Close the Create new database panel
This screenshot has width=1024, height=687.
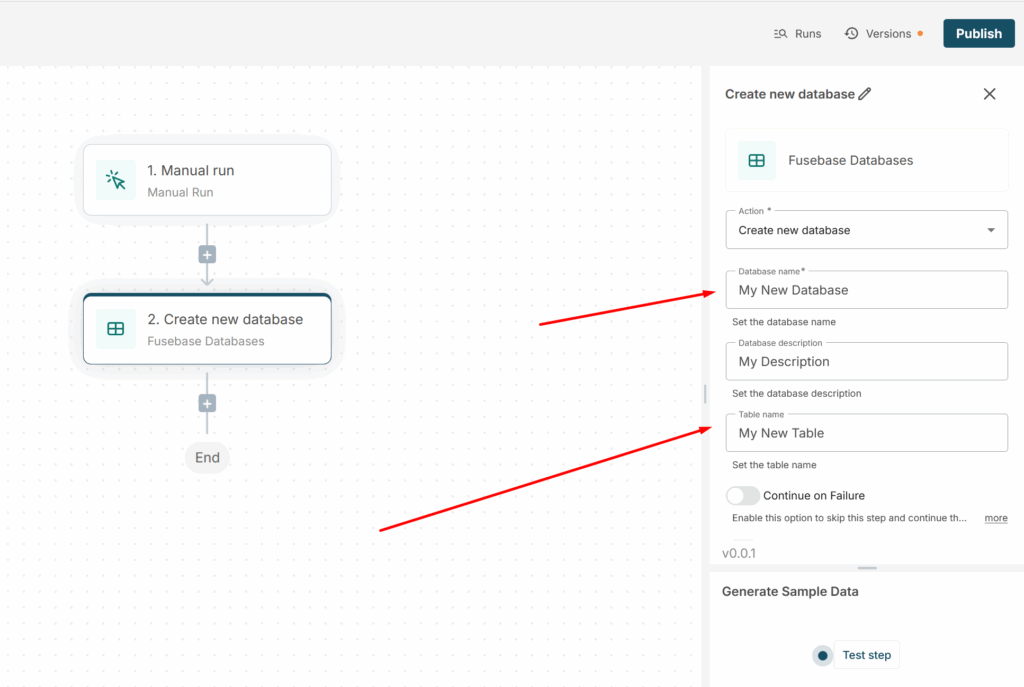(989, 94)
